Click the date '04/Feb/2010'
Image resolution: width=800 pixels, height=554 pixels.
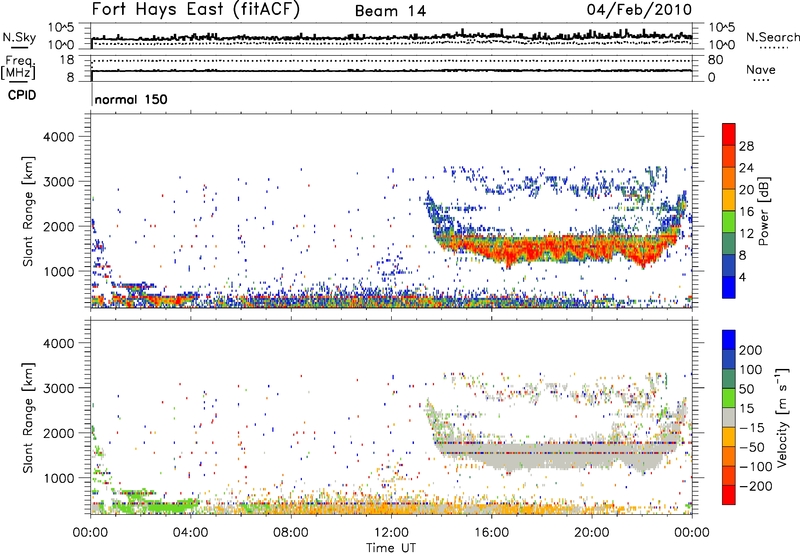coord(639,10)
